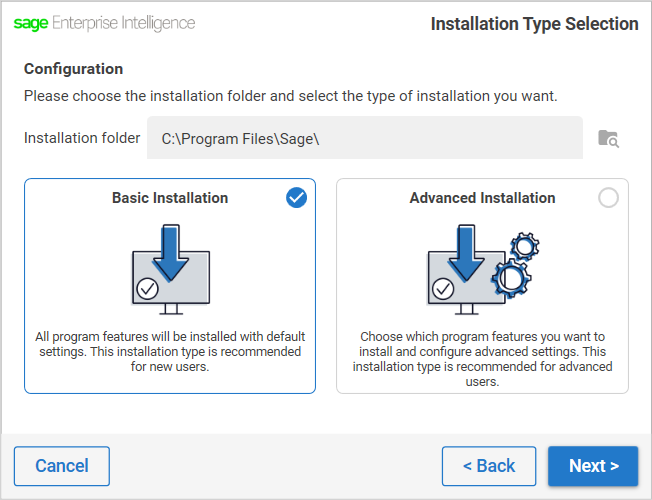Click the sage logo
652x500 pixels.
point(31,23)
